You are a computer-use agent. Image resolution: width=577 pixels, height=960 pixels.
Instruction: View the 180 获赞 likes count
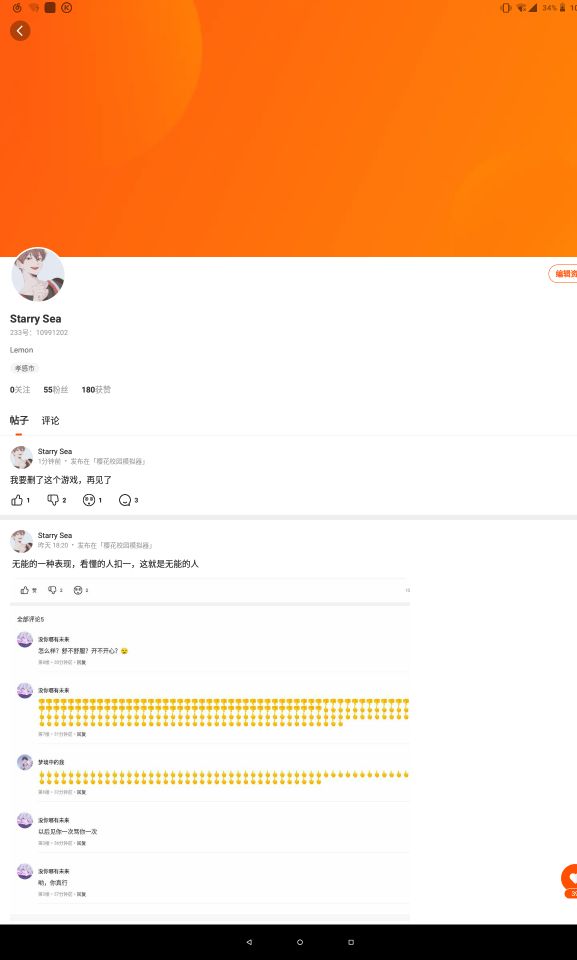coord(96,389)
